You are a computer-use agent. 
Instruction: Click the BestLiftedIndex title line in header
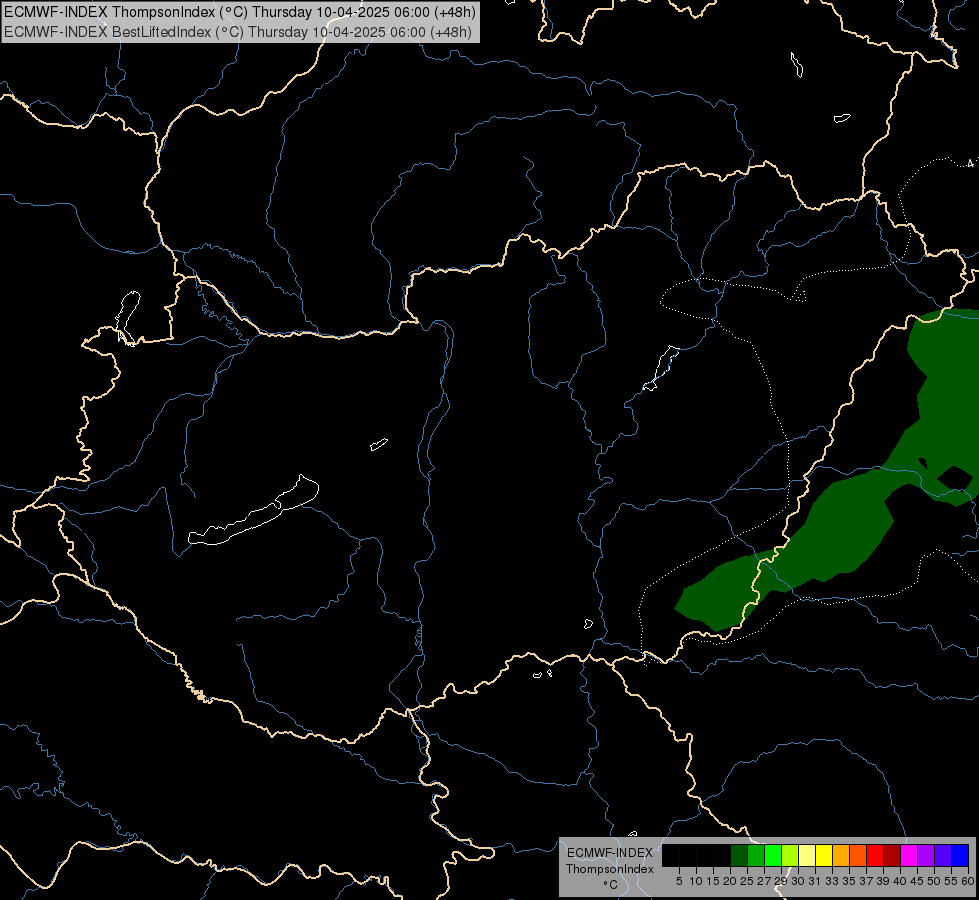point(238,32)
